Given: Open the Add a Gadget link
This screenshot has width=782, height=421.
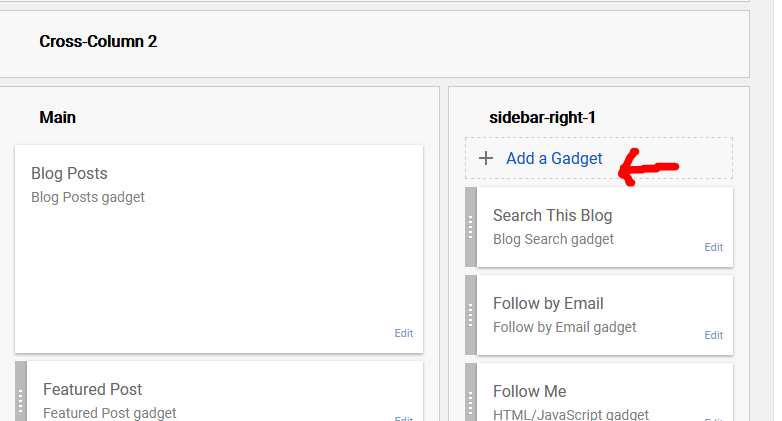Looking at the screenshot, I should coord(554,158).
